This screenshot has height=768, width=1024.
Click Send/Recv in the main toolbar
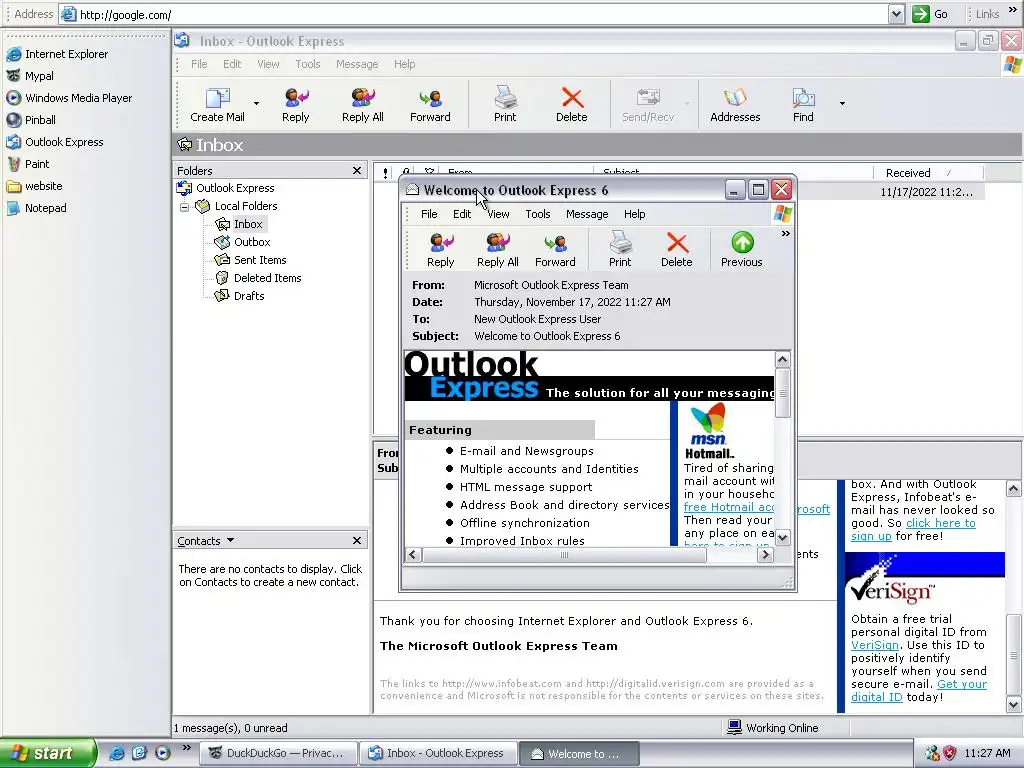coord(648,104)
